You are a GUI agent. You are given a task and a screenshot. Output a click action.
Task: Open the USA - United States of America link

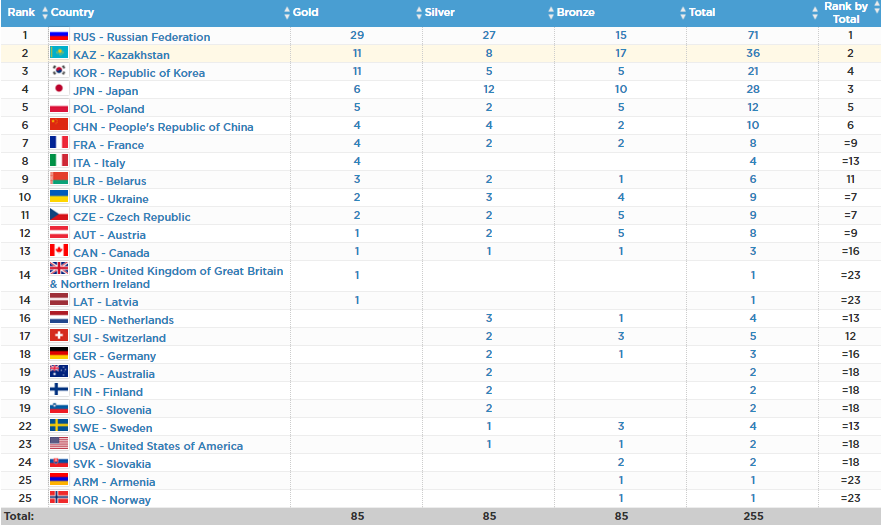pos(158,446)
